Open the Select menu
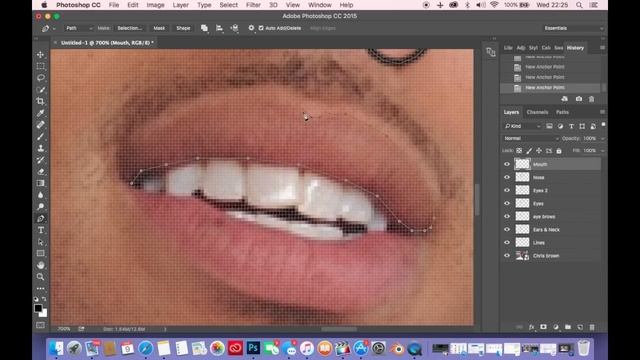The height and width of the screenshot is (360, 640). click(229, 5)
